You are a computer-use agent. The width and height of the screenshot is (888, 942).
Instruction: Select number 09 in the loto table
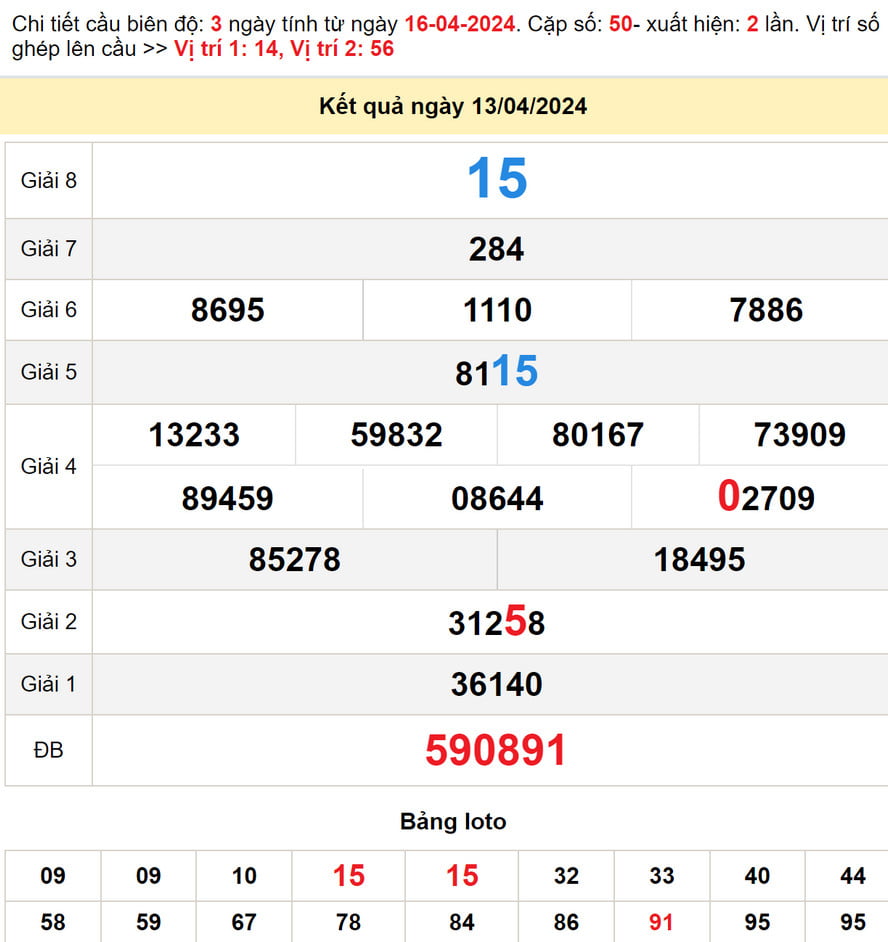pos(50,877)
